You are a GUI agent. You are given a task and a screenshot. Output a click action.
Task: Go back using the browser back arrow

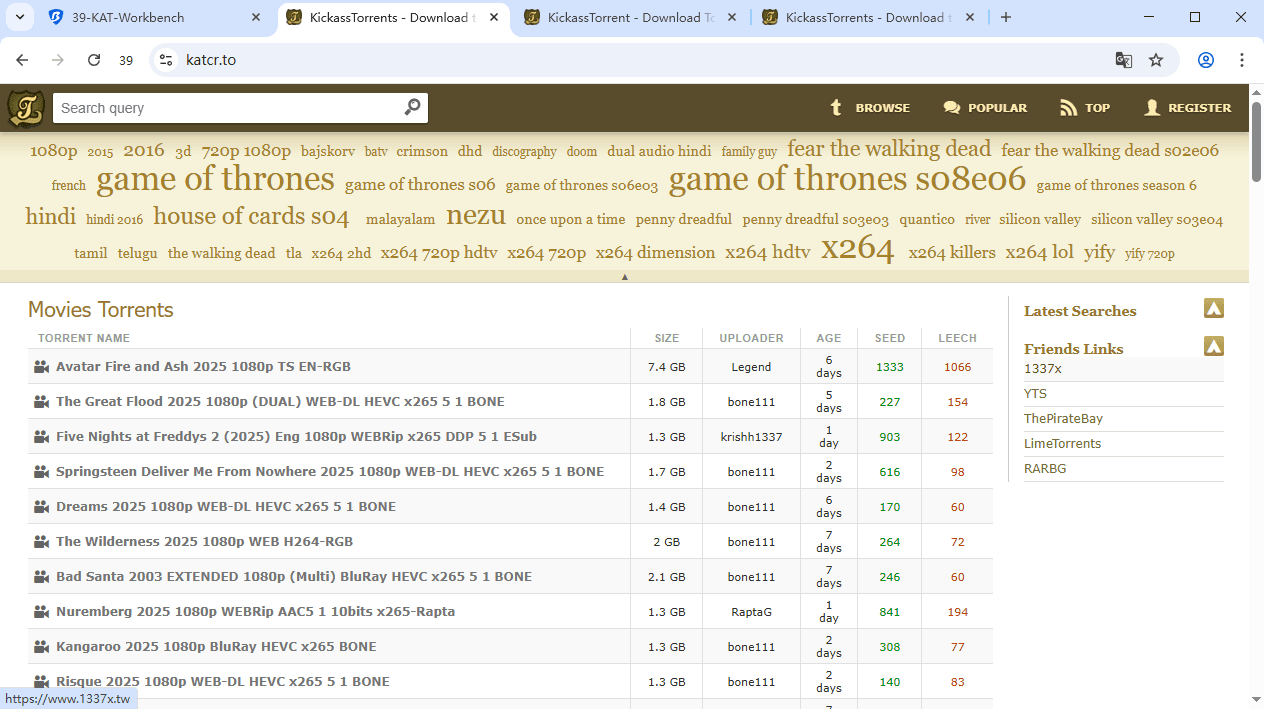coord(22,60)
